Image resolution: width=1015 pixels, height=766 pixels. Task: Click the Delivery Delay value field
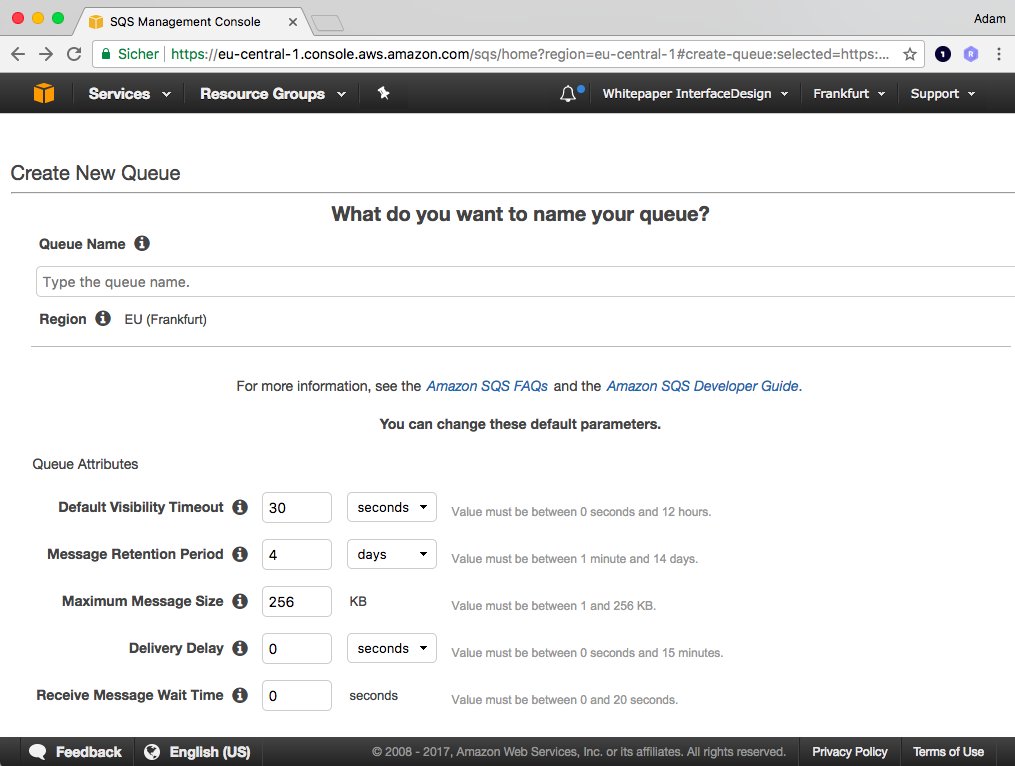click(297, 648)
